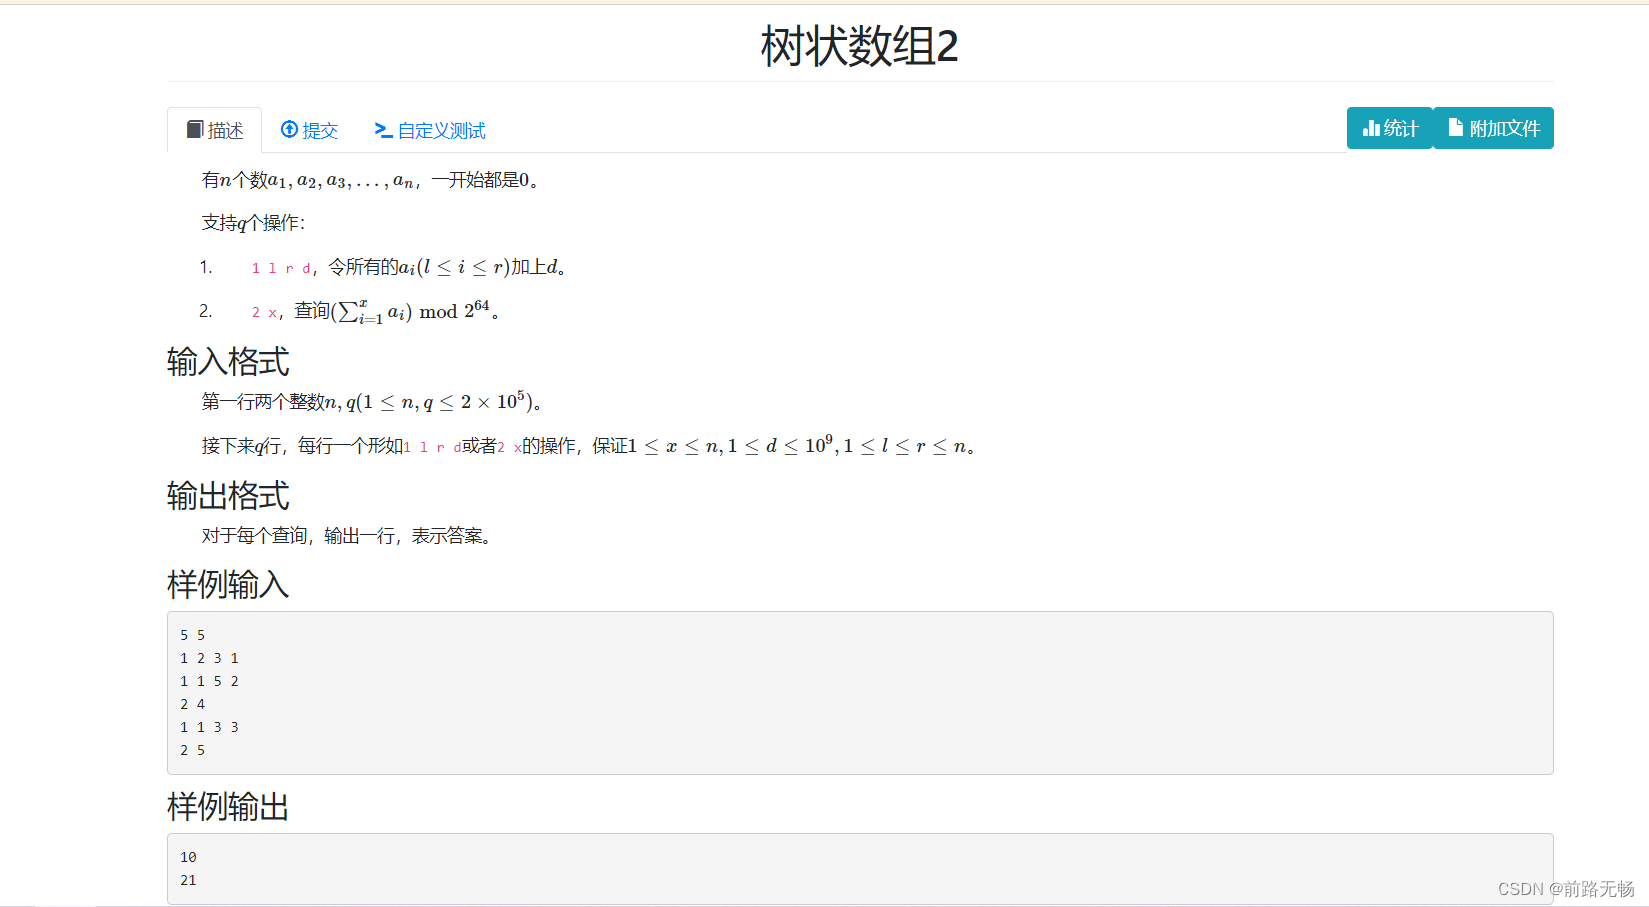Image resolution: width=1649 pixels, height=907 pixels.
Task: Click the 输入格式 heading
Action: click(x=228, y=361)
